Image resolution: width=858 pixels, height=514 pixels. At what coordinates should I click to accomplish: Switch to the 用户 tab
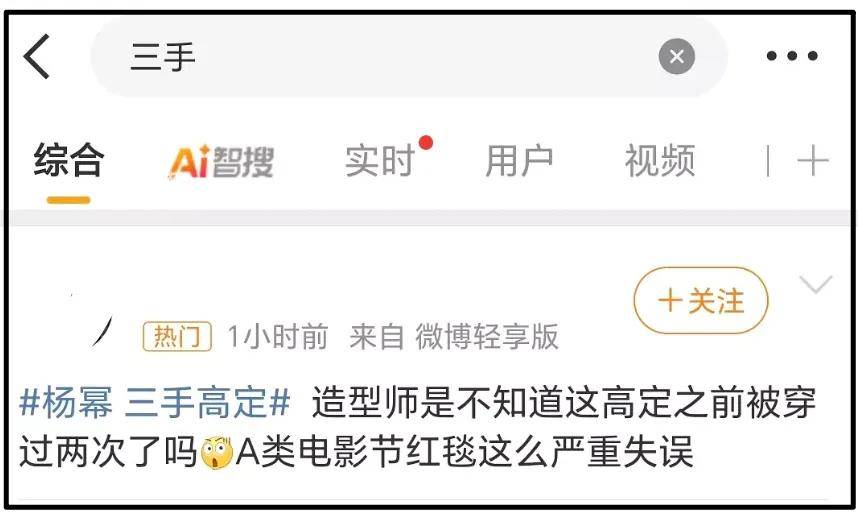tap(519, 161)
